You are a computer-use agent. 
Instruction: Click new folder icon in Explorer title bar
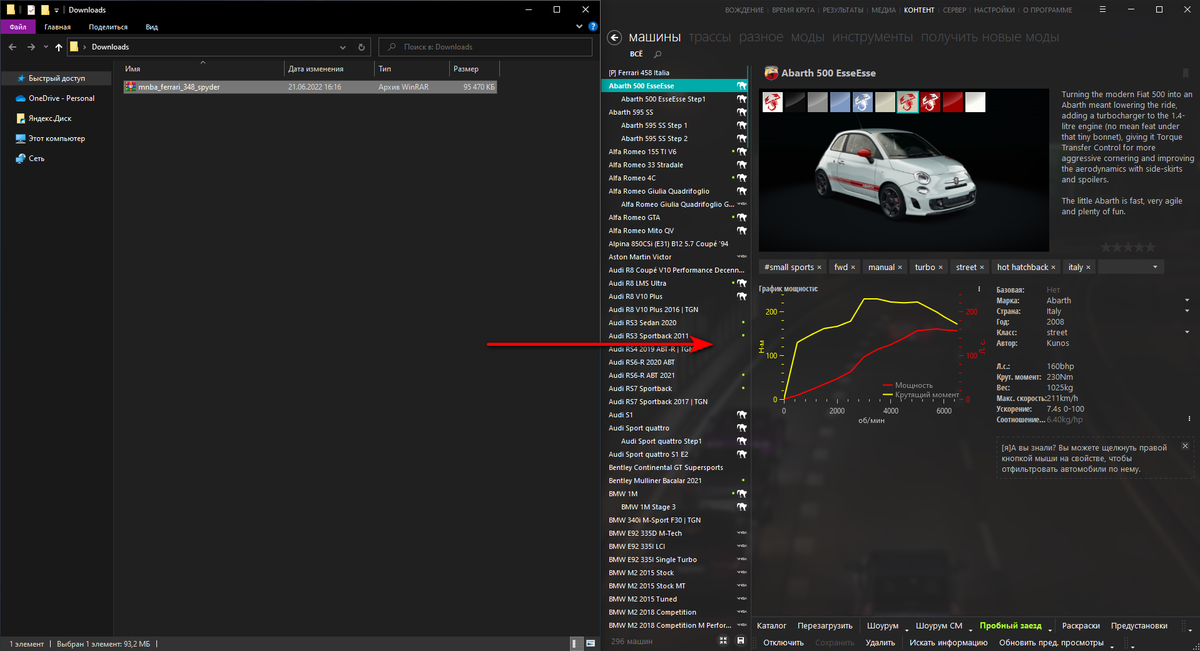[45, 10]
